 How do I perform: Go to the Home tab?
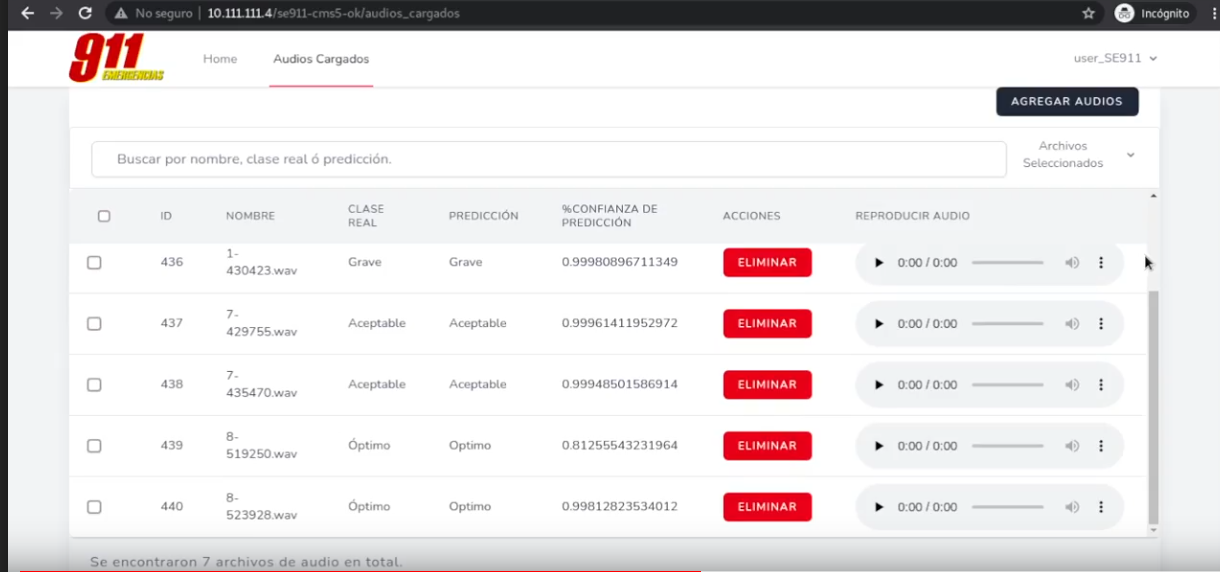coord(220,59)
